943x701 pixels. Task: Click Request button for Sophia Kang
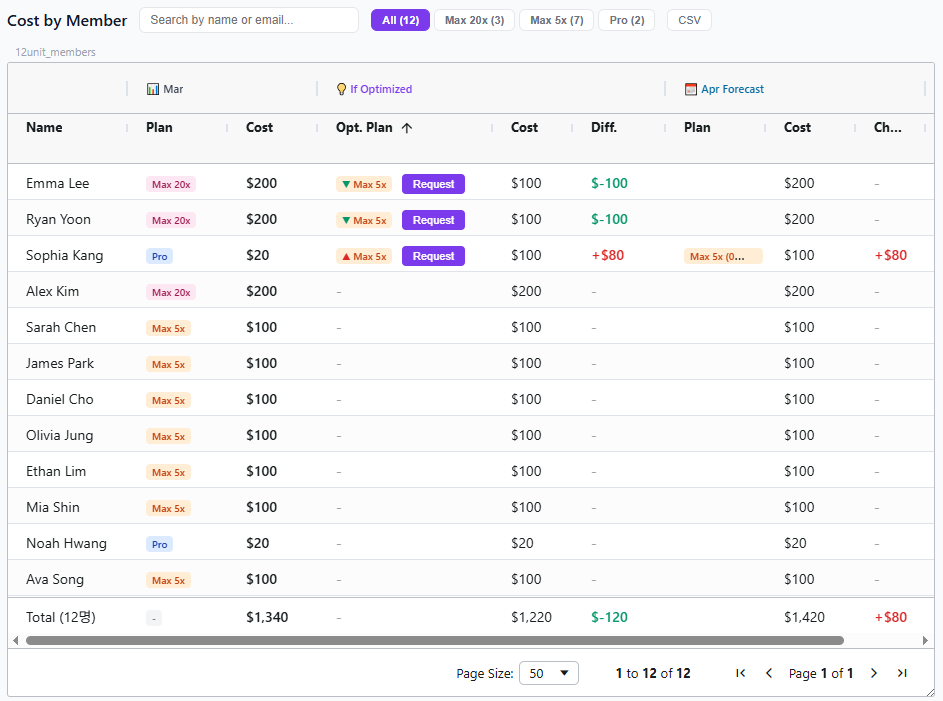pyautogui.click(x=433, y=256)
